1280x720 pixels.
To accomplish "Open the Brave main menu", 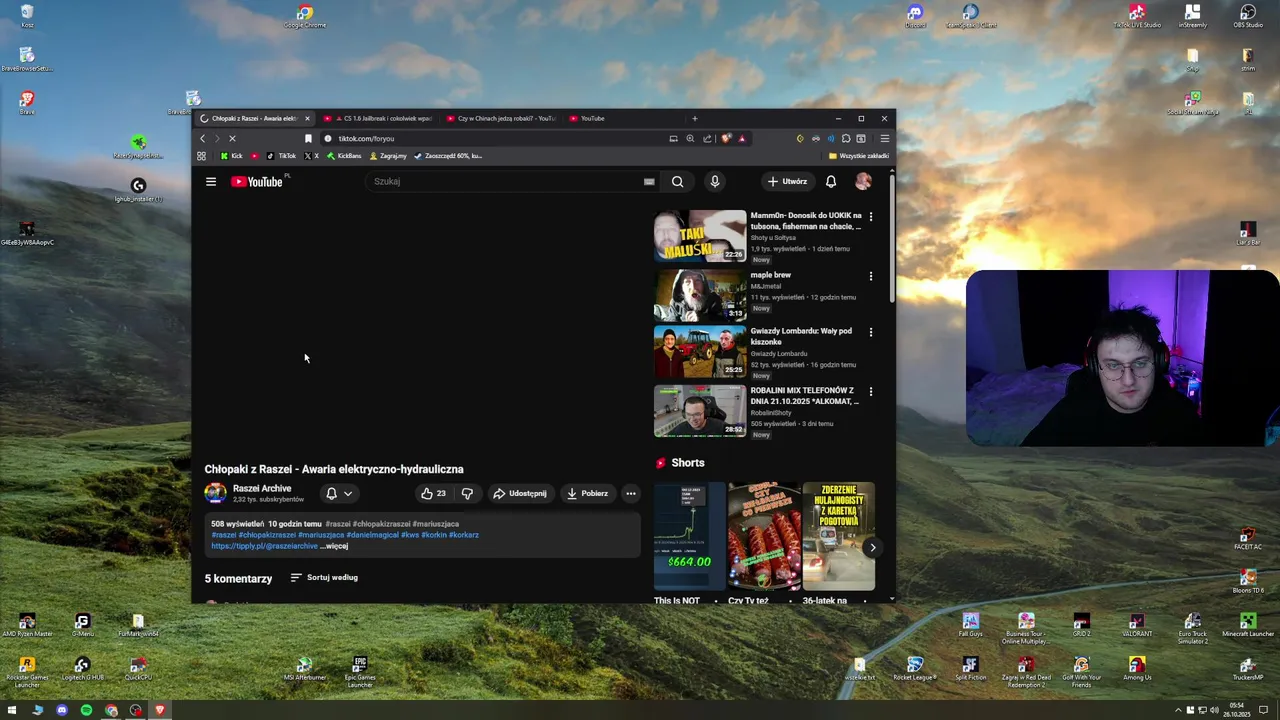I will click(x=884, y=139).
